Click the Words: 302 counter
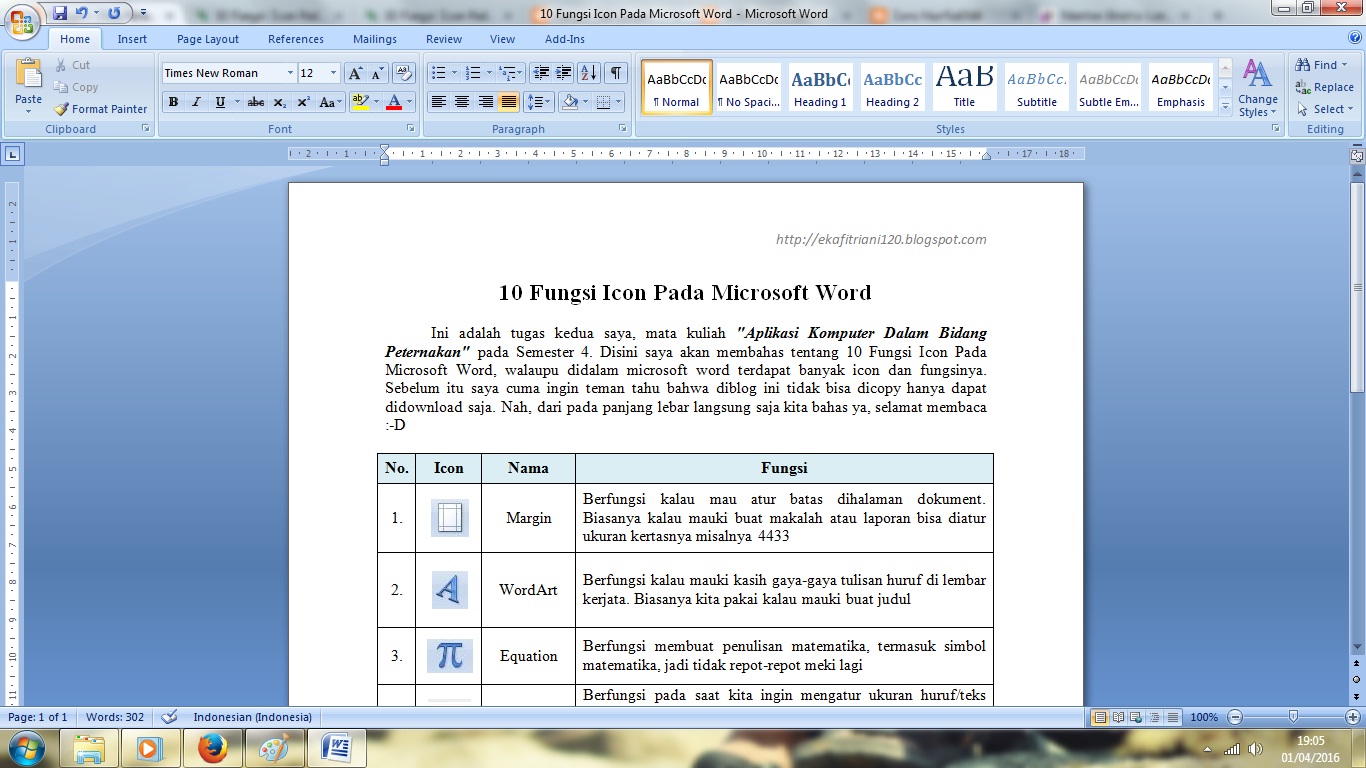 pos(115,717)
